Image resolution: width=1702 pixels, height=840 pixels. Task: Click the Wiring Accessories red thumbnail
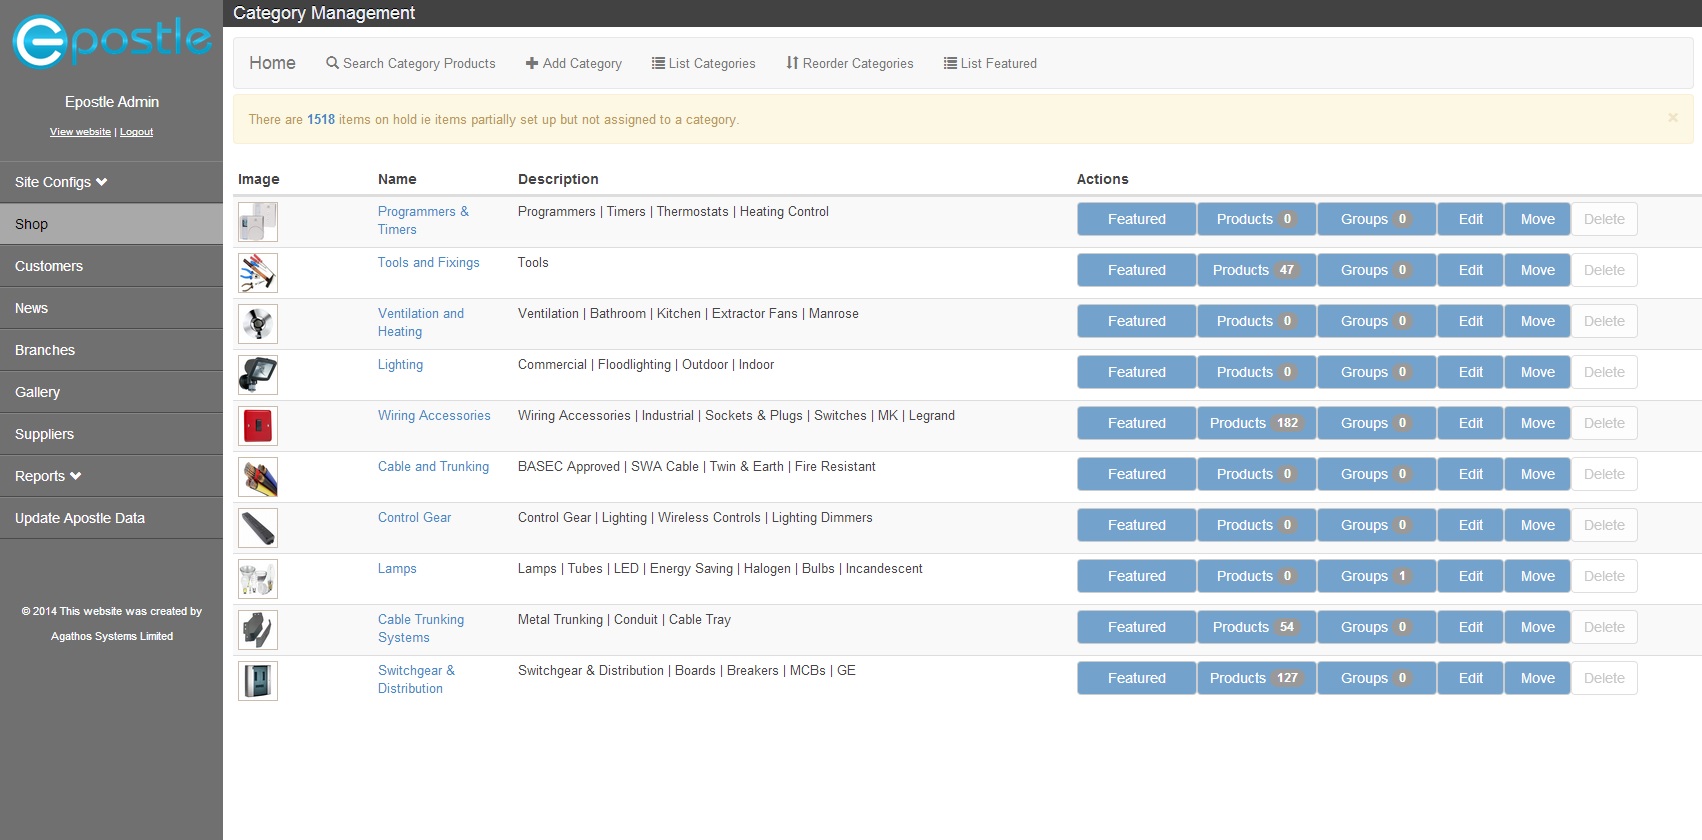click(258, 426)
